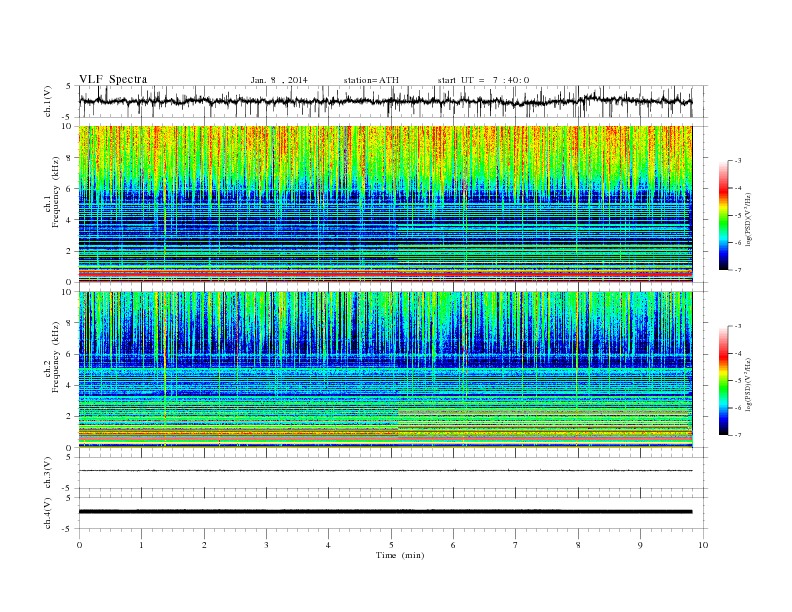The width and height of the screenshot is (792, 612).
Task: Click the thick ch.4 voltage trace
Action: [385, 512]
